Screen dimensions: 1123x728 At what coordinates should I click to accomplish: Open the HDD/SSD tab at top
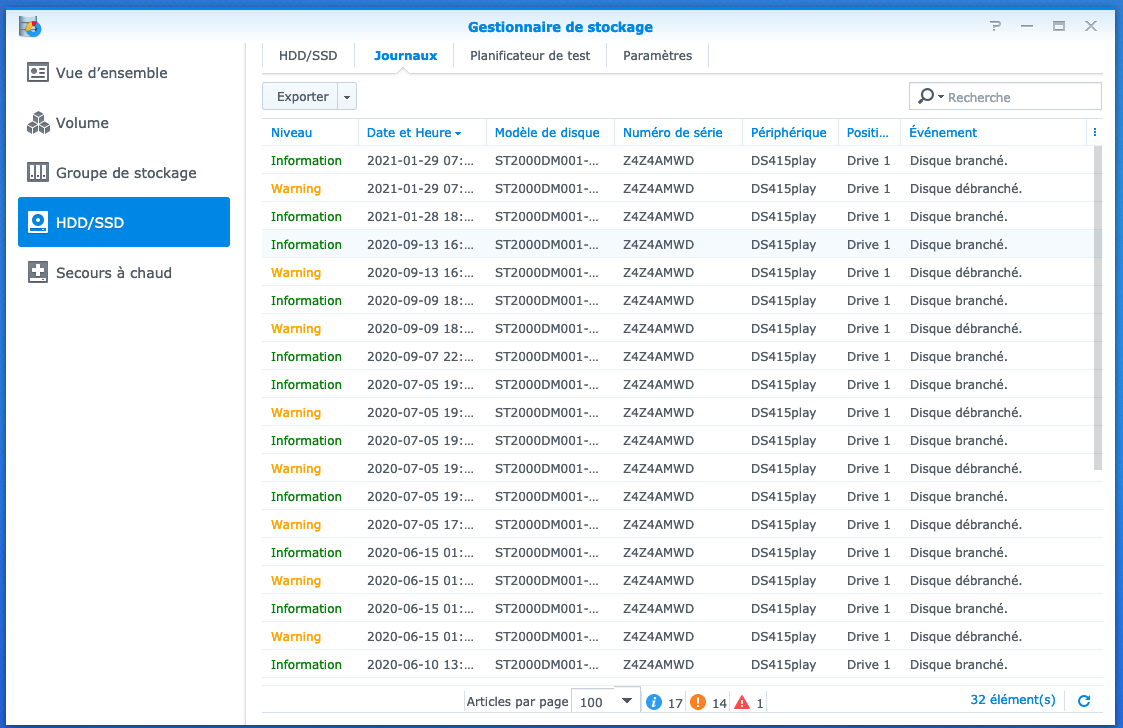[308, 56]
